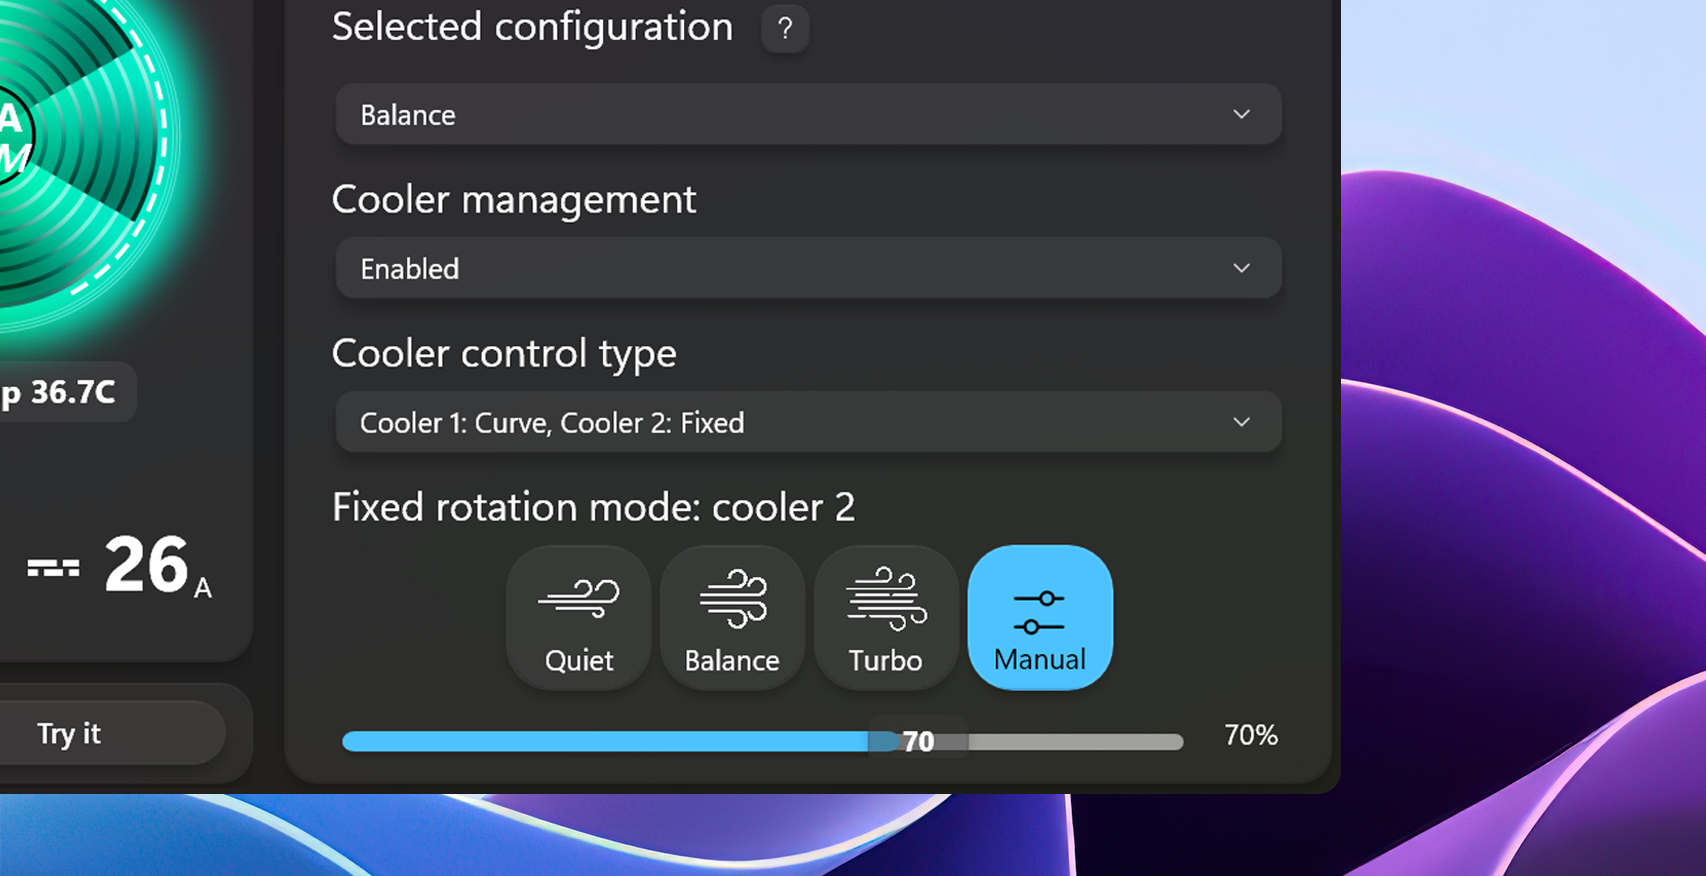The height and width of the screenshot is (876, 1706).
Task: Click the chevron arrow in Selected configuration
Action: pos(1241,114)
